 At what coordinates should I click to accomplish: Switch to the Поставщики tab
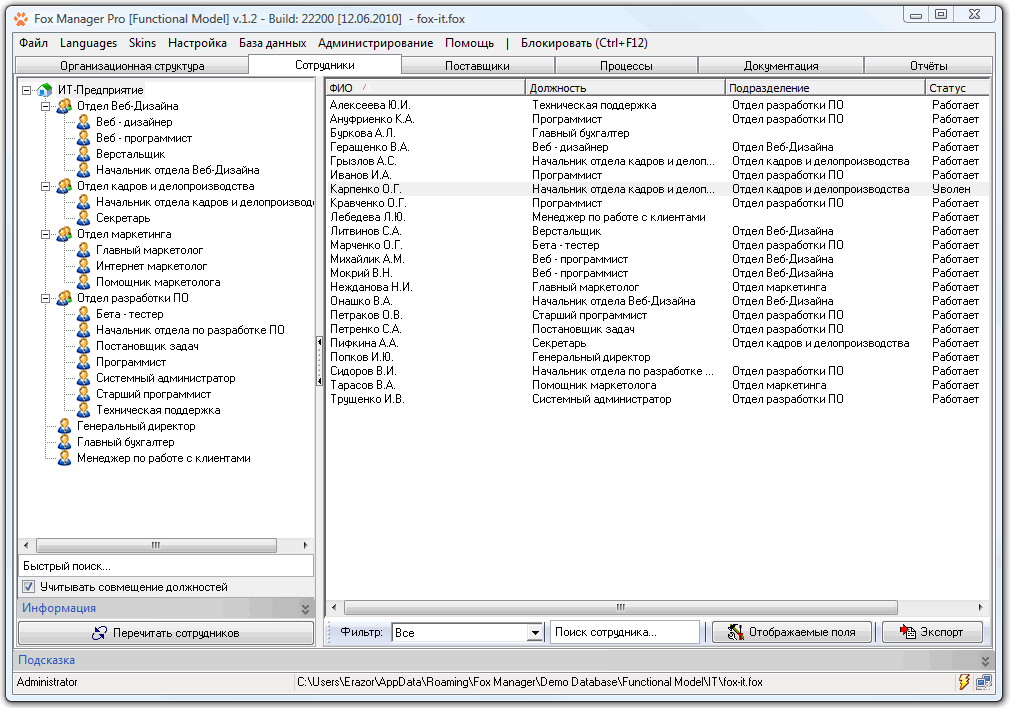[x=477, y=66]
